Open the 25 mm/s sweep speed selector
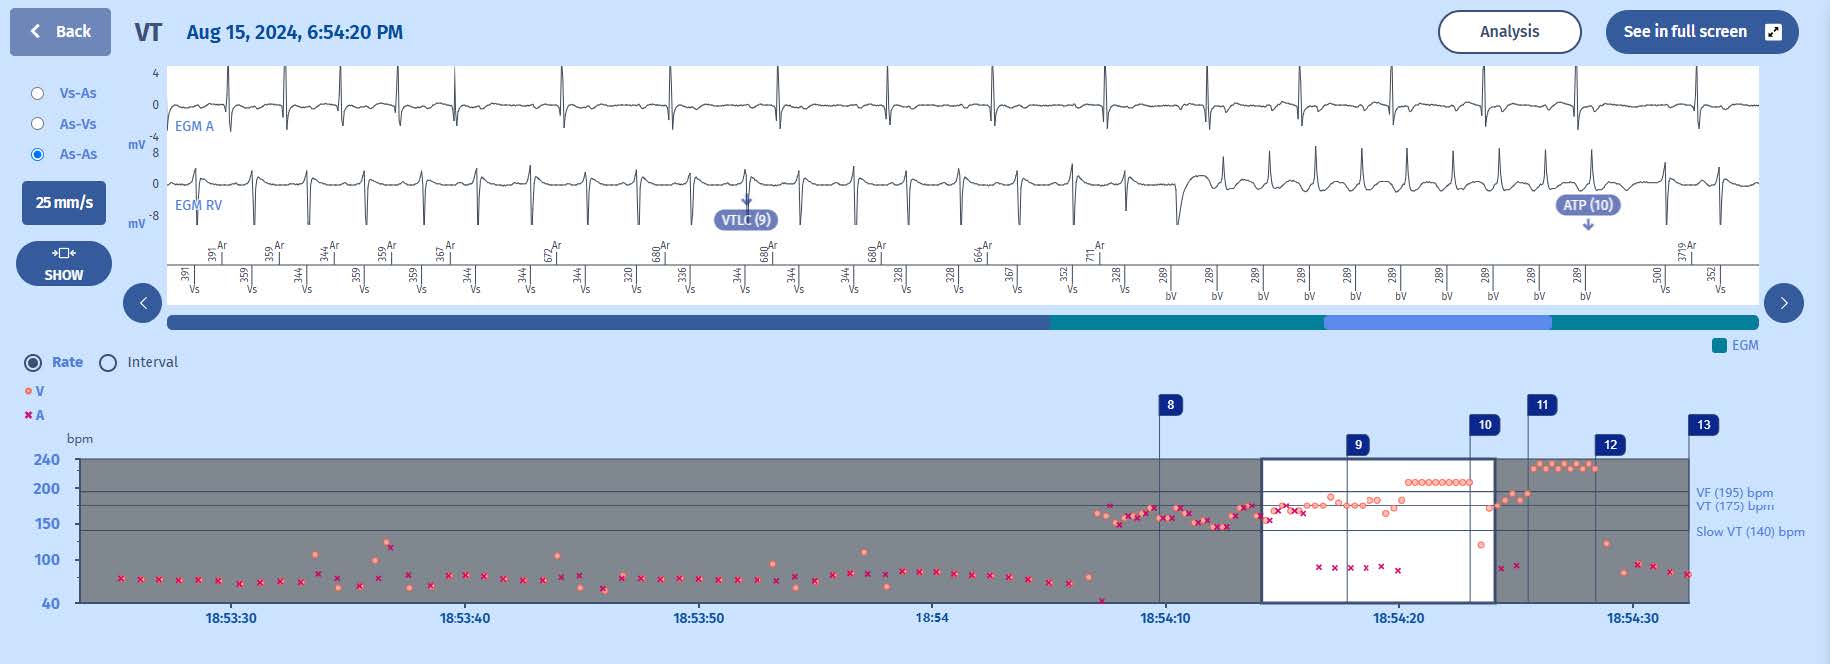This screenshot has height=664, width=1830. (x=64, y=203)
